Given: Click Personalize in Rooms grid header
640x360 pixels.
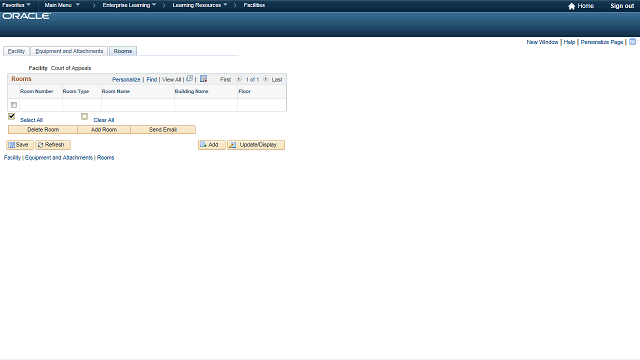Looking at the screenshot, I should (x=126, y=80).
